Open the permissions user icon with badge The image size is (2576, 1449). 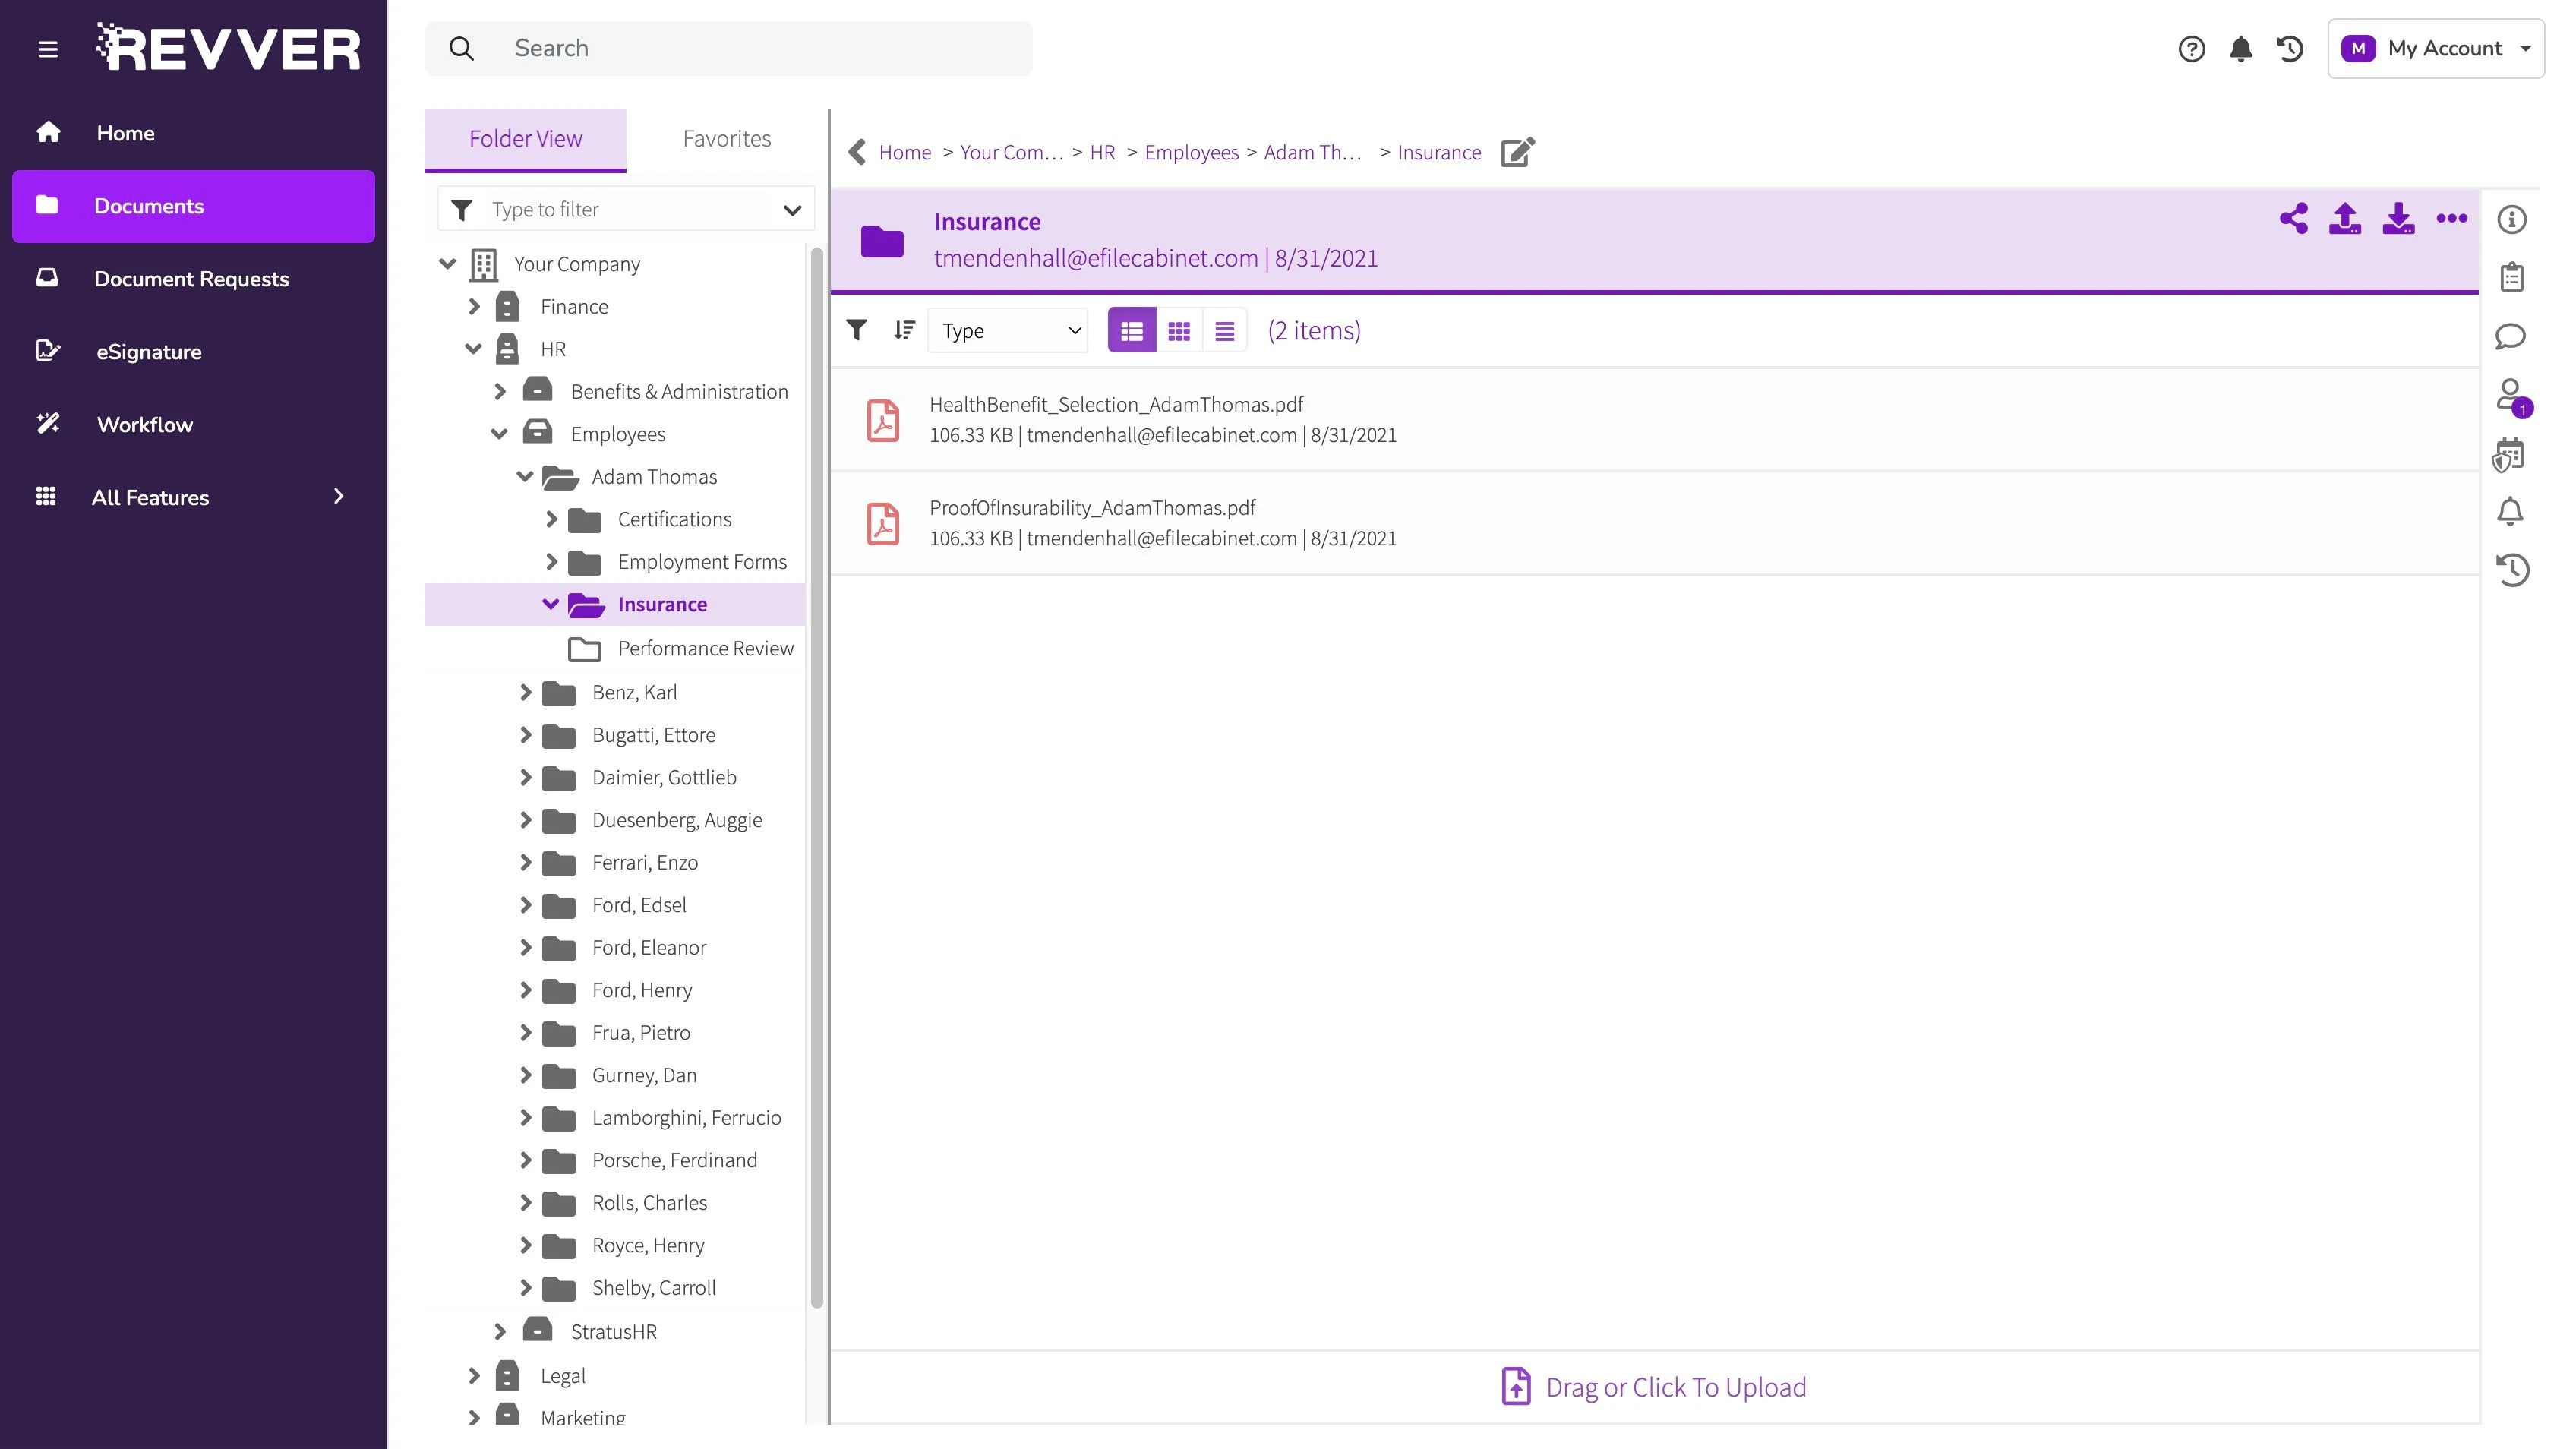2510,396
